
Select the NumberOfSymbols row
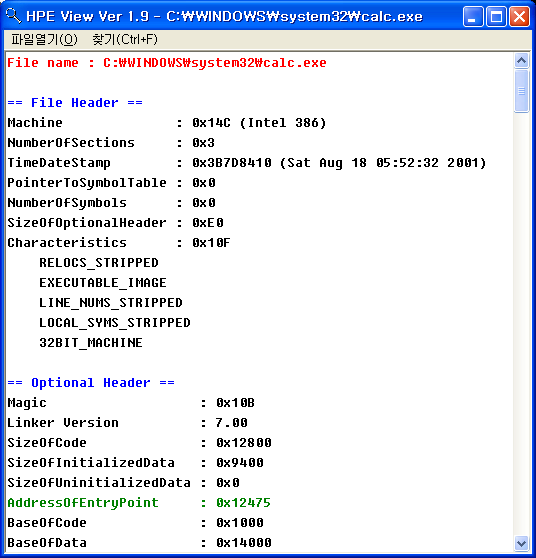111,202
